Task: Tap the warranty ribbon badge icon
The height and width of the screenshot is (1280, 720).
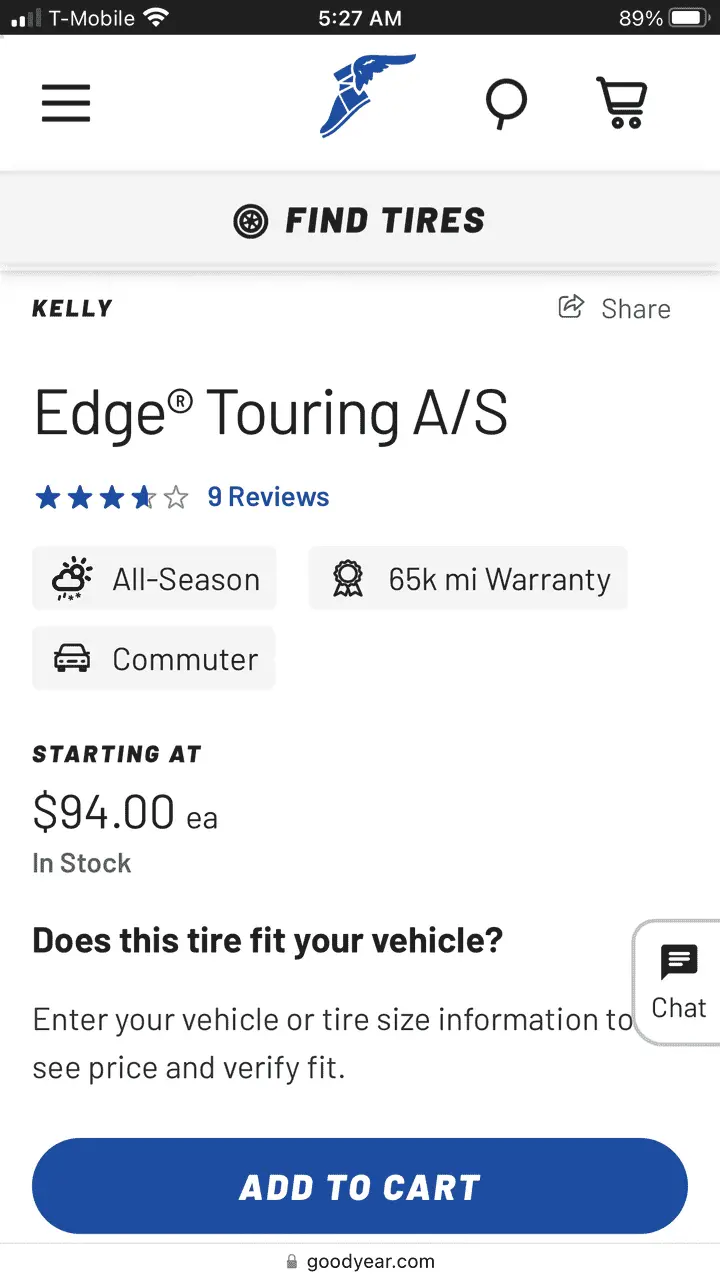Action: [348, 579]
